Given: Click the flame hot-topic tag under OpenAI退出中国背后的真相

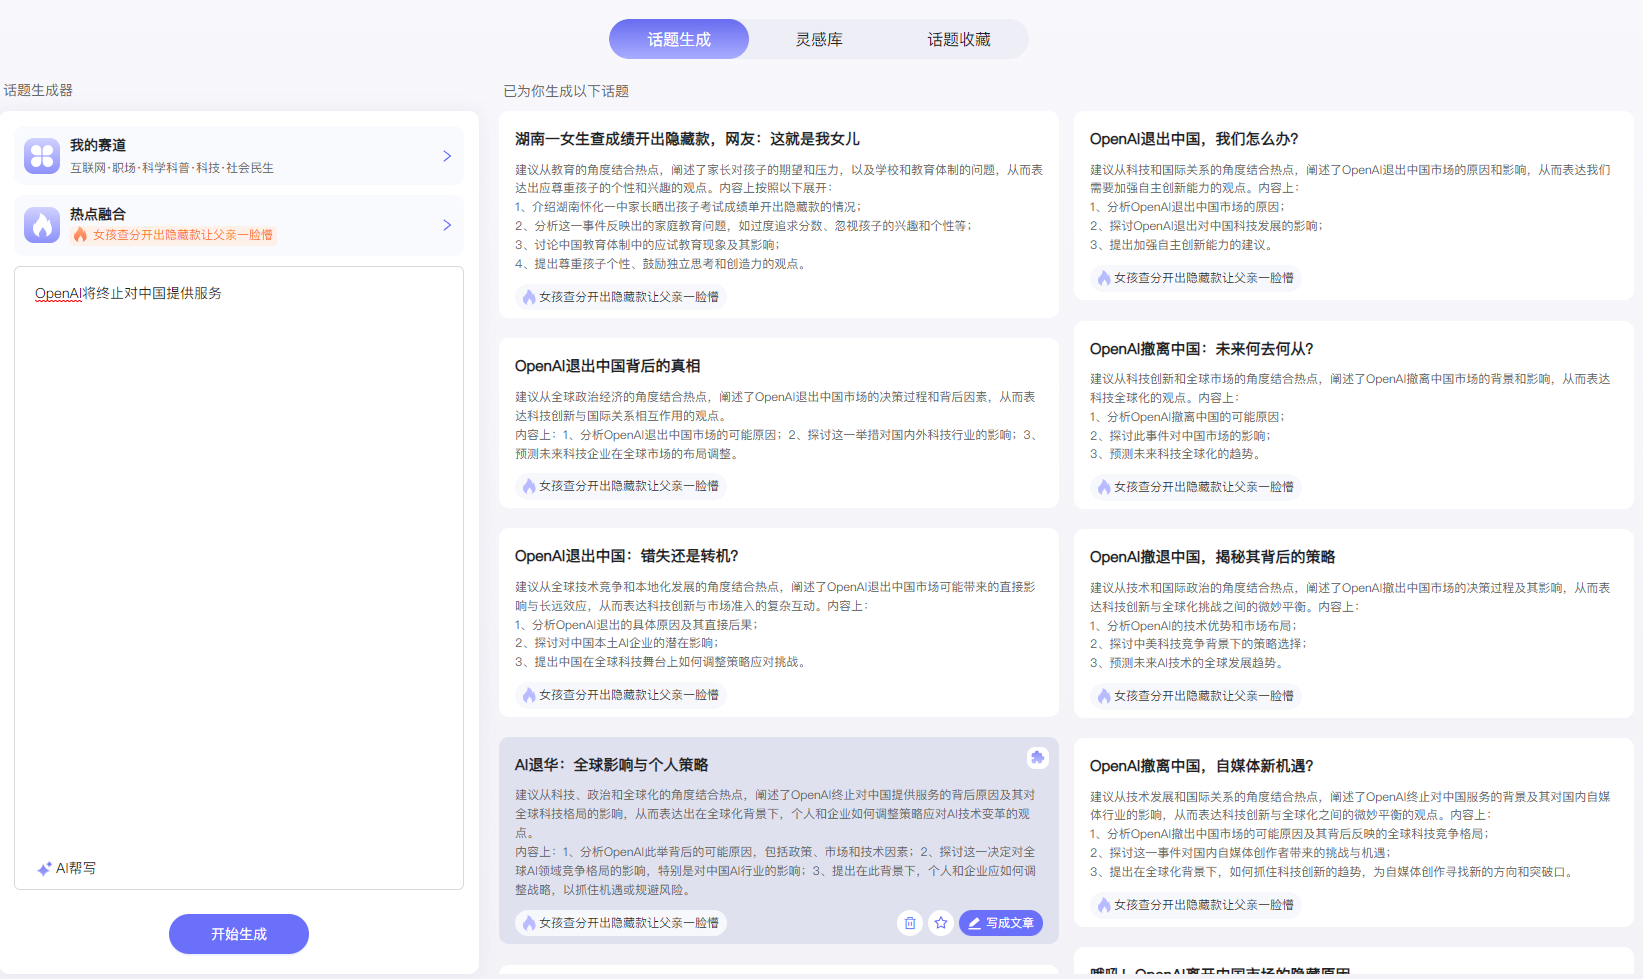Looking at the screenshot, I should click(x=620, y=486).
